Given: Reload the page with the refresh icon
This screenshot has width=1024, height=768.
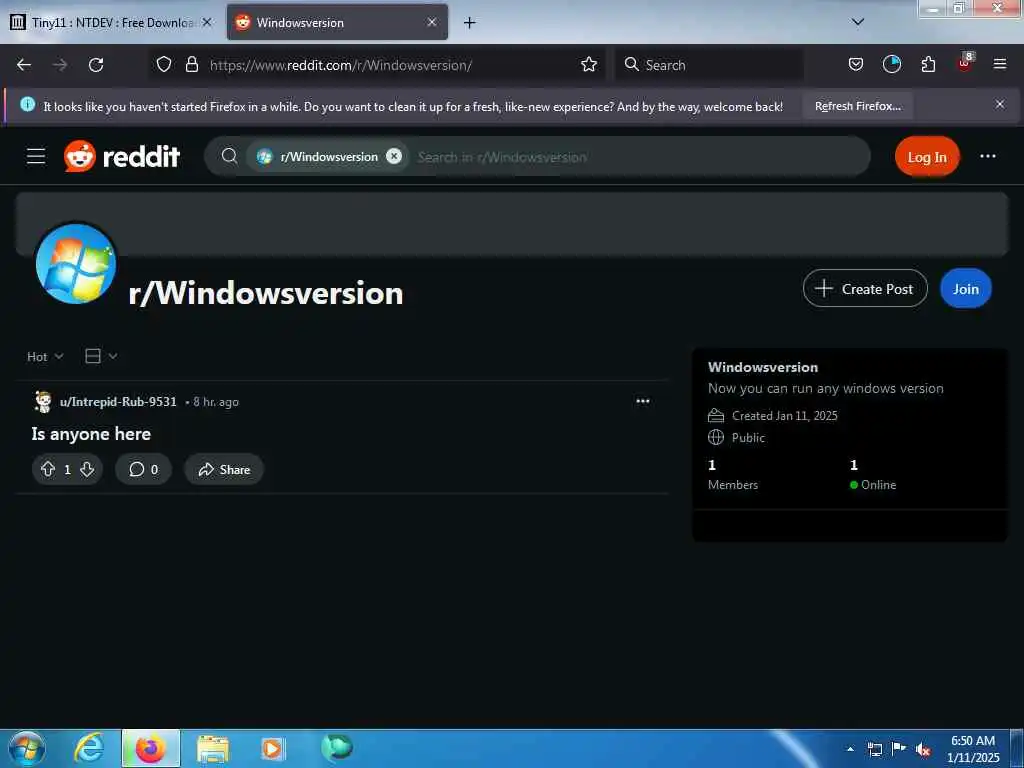Looking at the screenshot, I should click(x=96, y=65).
